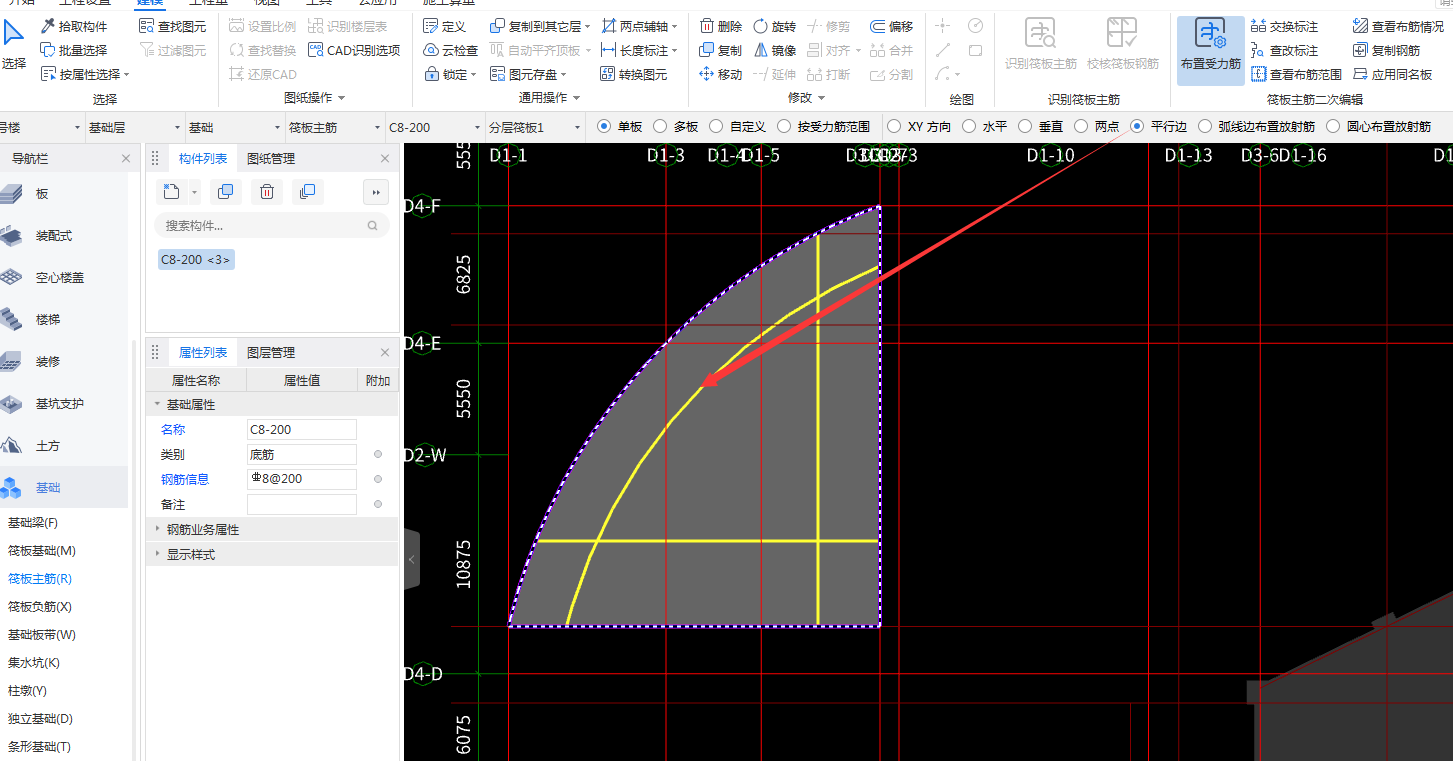This screenshot has width=1453, height=761.
Task: Switch to 属性列表 tab
Action: (203, 352)
